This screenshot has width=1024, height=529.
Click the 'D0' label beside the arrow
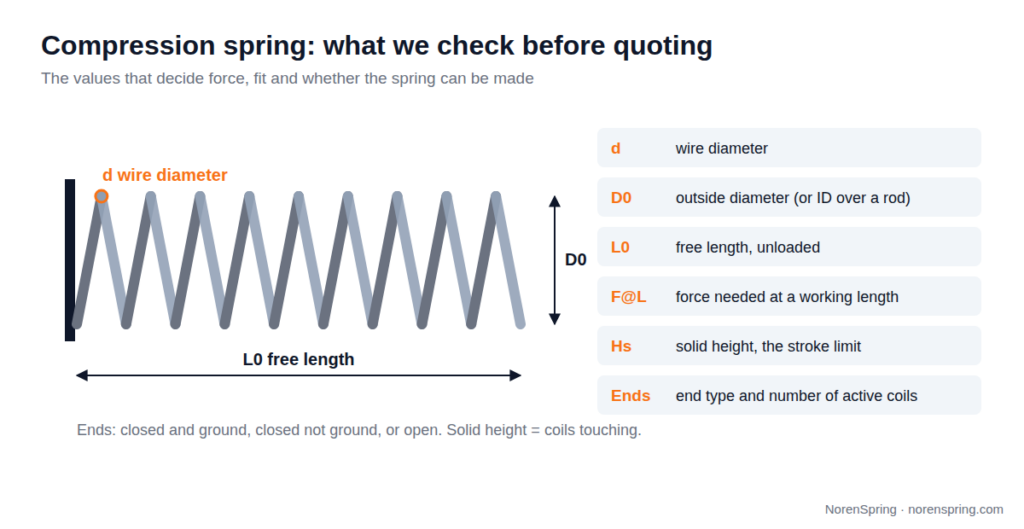(x=575, y=260)
